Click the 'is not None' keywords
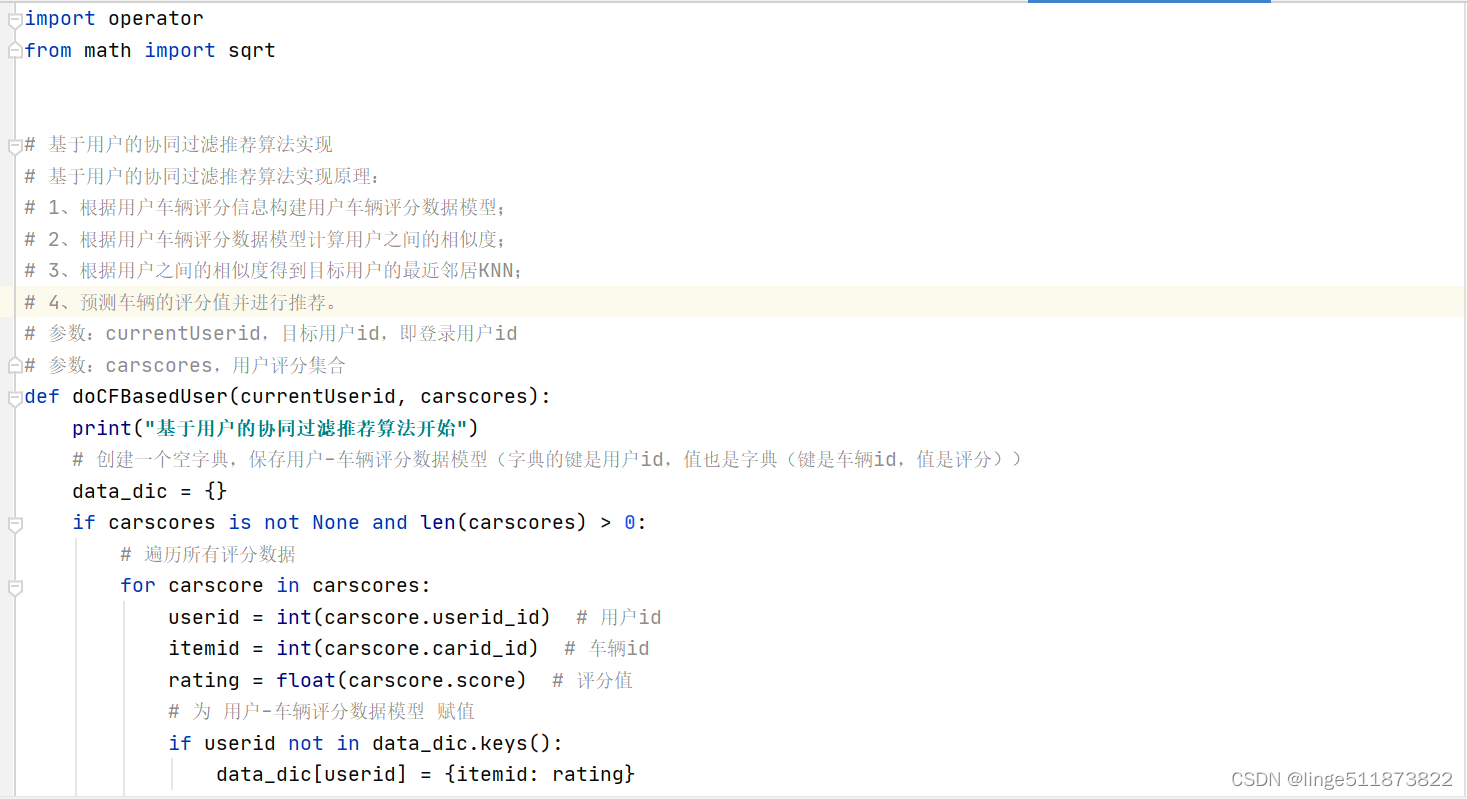Screen dimensions: 1467x799 pos(294,522)
